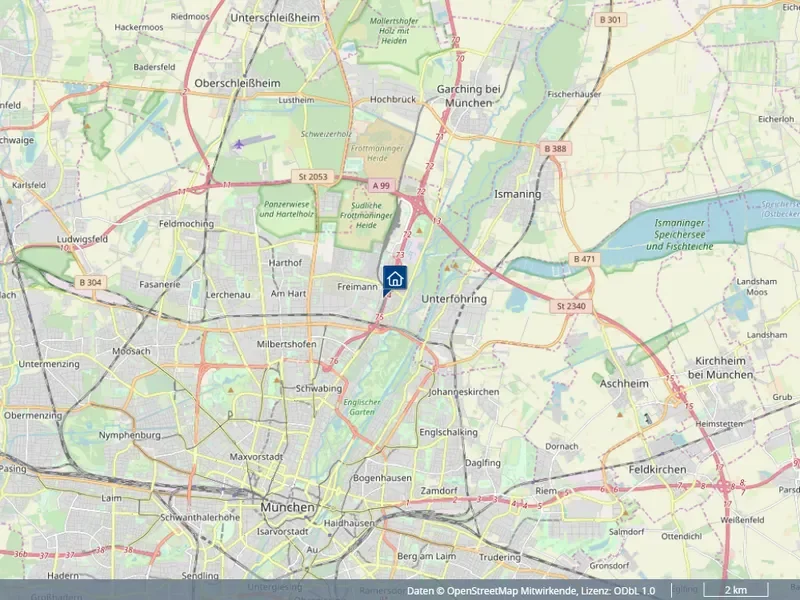Click the B 388 road shield
This screenshot has height=600, width=800.
pos(555,148)
